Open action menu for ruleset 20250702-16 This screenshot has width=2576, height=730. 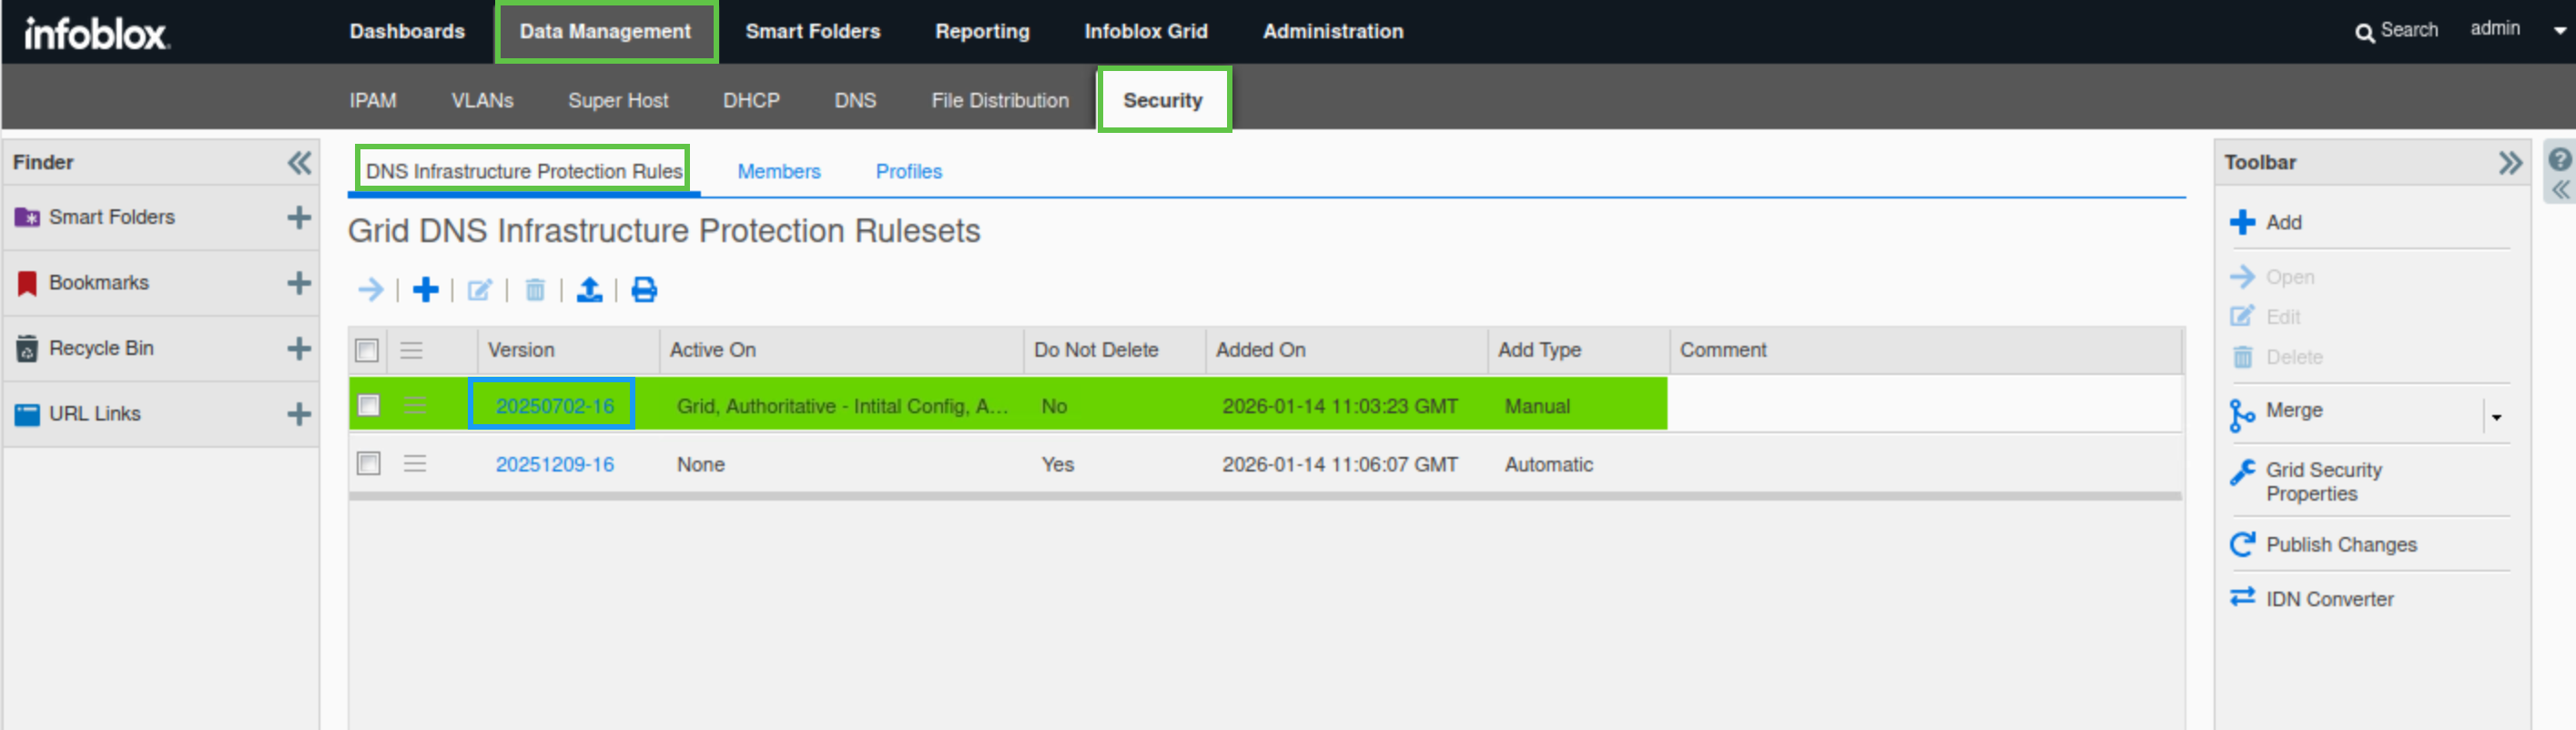tap(415, 405)
